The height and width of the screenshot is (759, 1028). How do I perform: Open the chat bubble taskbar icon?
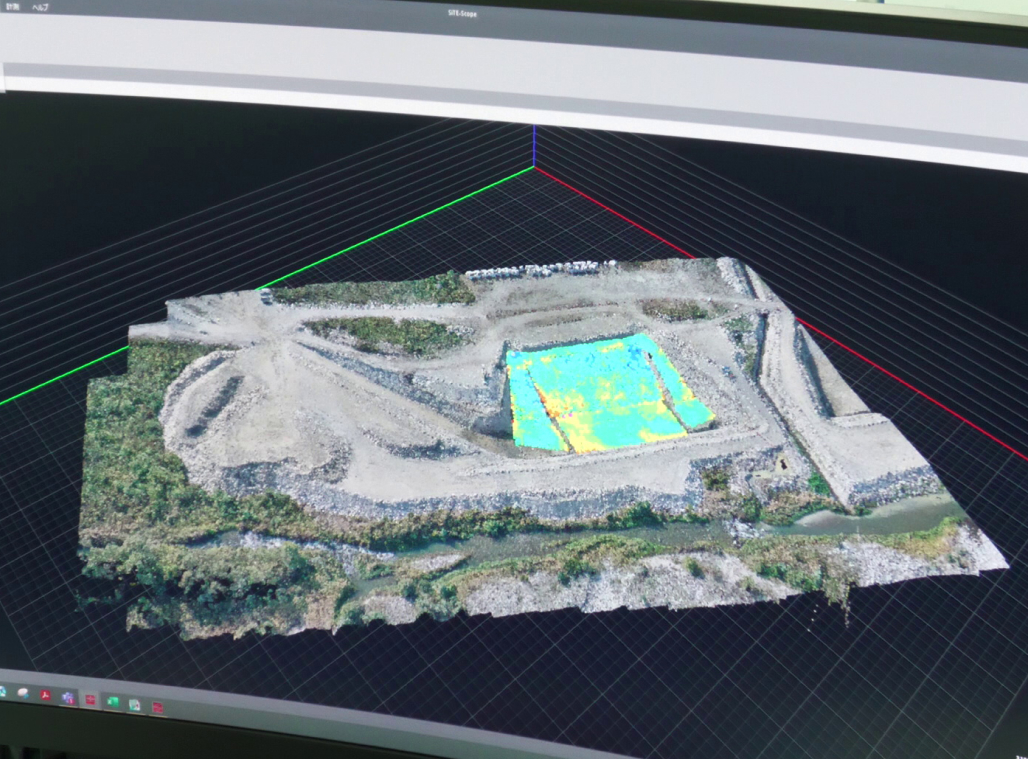coord(23,693)
